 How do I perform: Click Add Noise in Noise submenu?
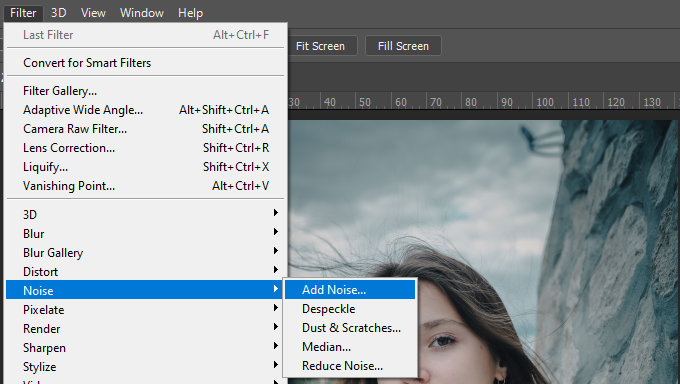350,289
